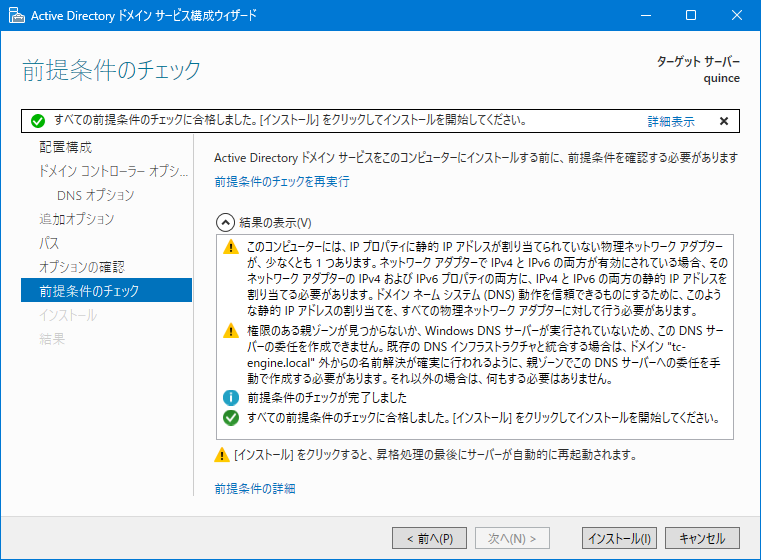Select 前提条件のチェック step
Image resolution: width=761 pixels, height=560 pixels.
106,290
